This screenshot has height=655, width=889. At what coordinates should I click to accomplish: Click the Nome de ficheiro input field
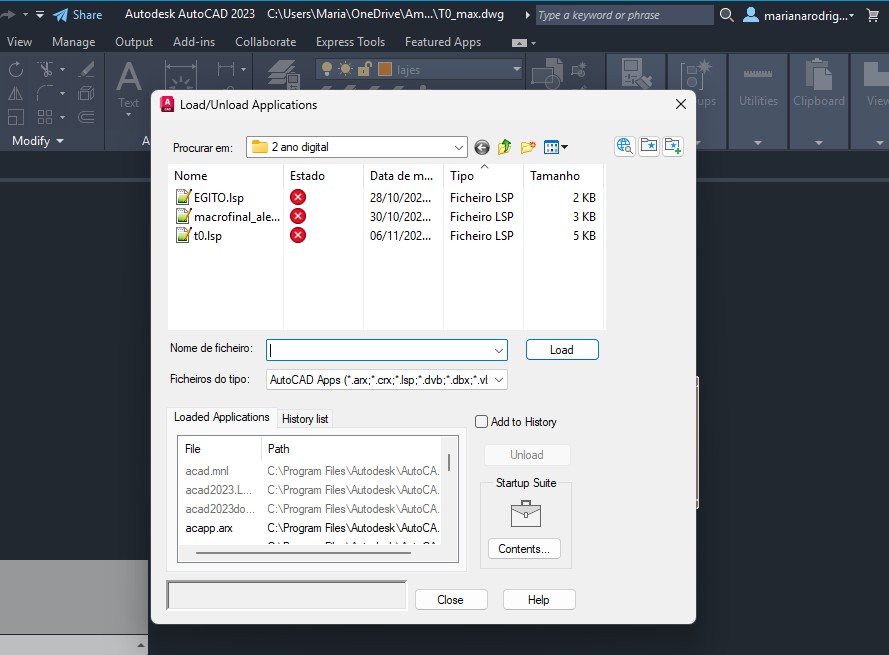380,350
